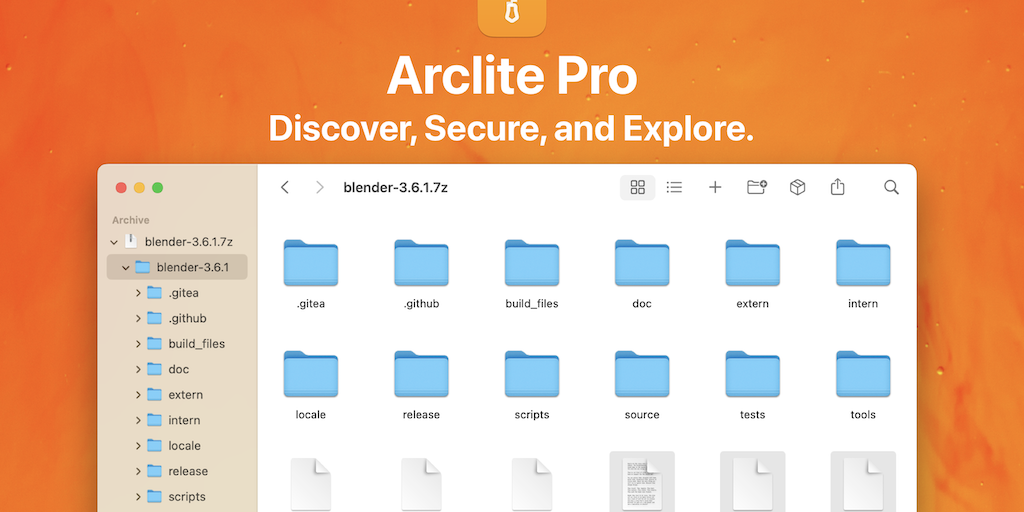1024x512 pixels.
Task: Open the share icon in toolbar
Action: click(x=838, y=187)
